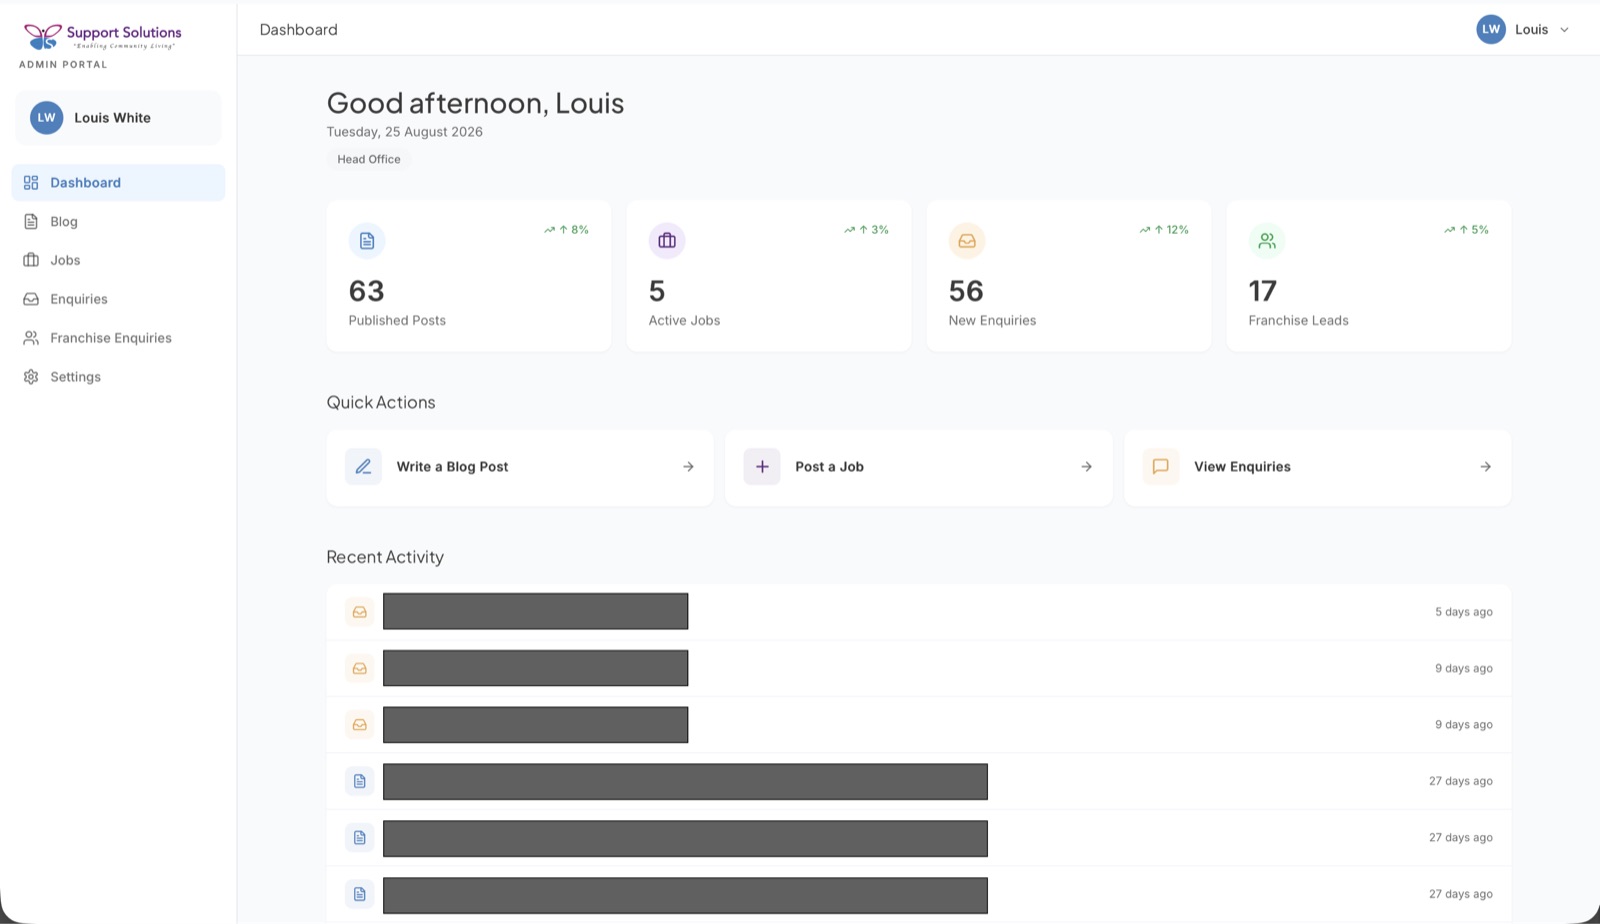Expand the Louis user menu chevron
This screenshot has width=1600, height=924.
[1564, 30]
